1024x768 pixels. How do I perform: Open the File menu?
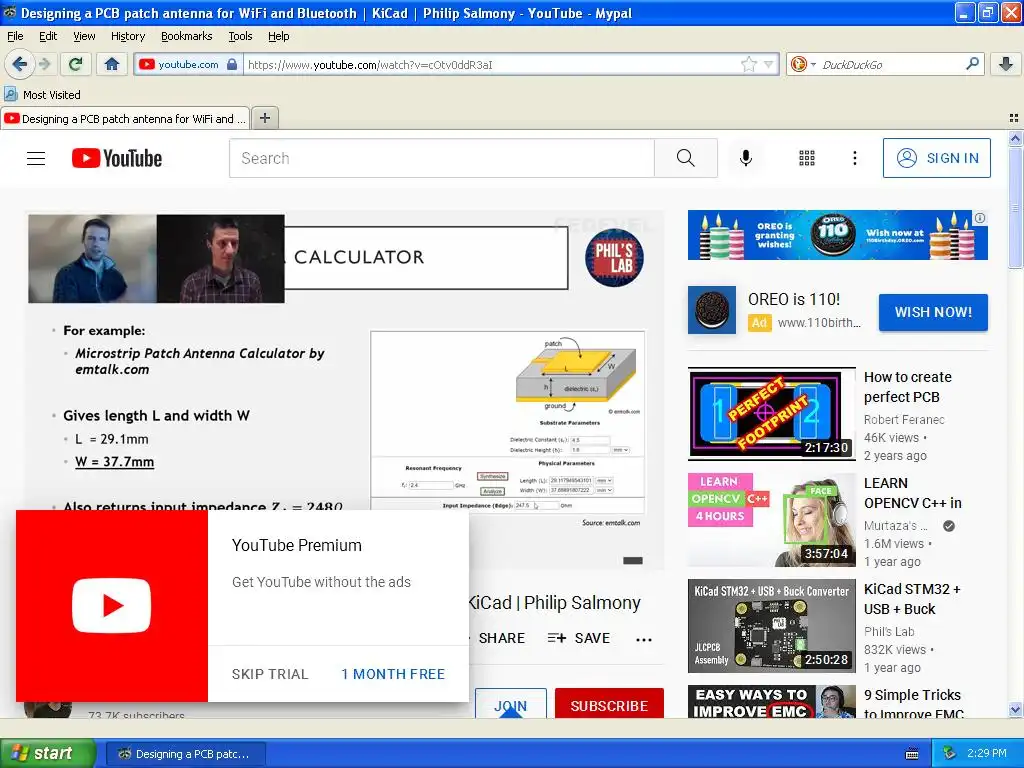tap(15, 36)
